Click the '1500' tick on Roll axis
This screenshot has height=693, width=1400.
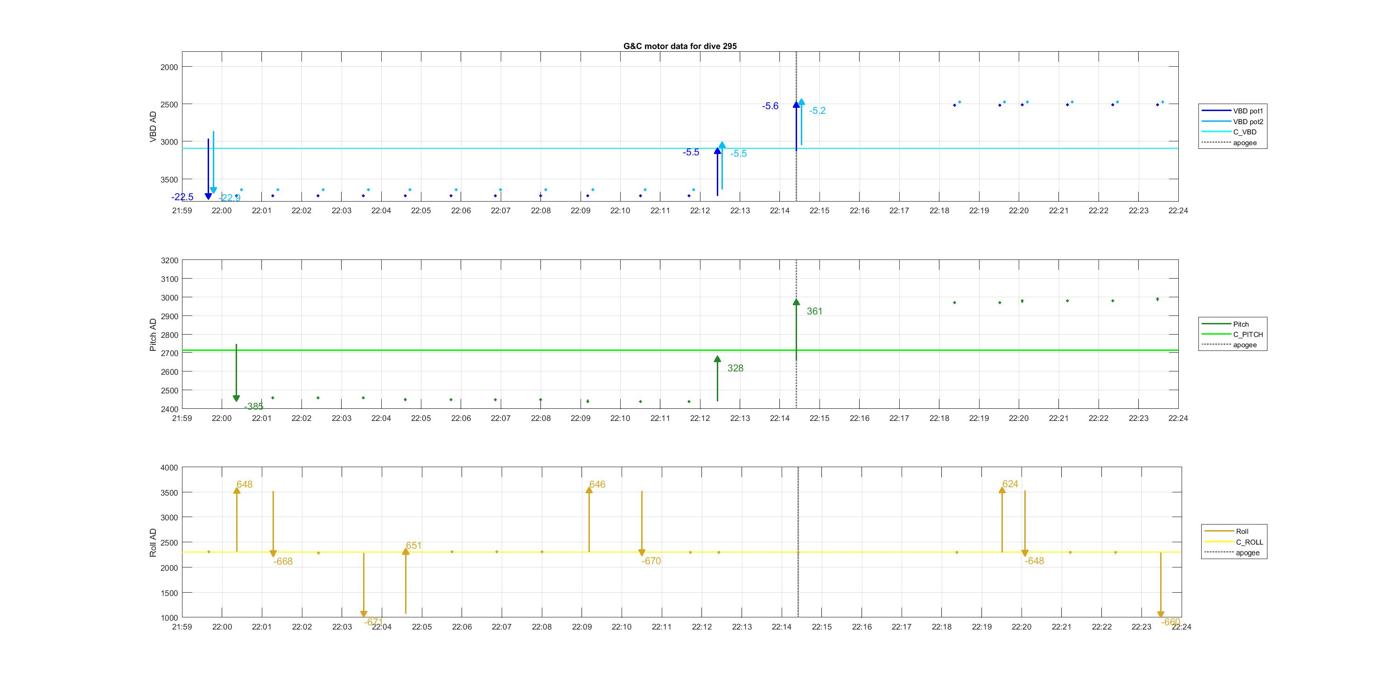coord(169,593)
